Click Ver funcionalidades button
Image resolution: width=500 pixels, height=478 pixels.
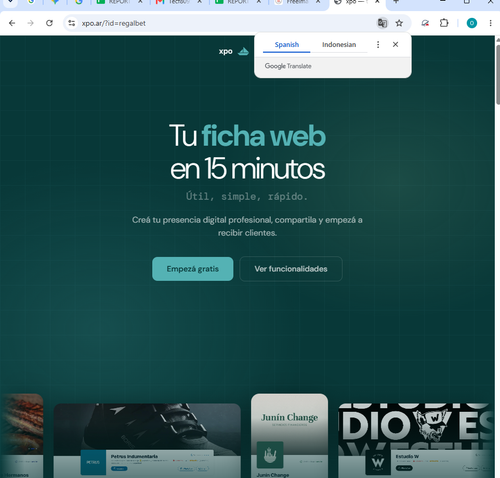click(x=291, y=269)
